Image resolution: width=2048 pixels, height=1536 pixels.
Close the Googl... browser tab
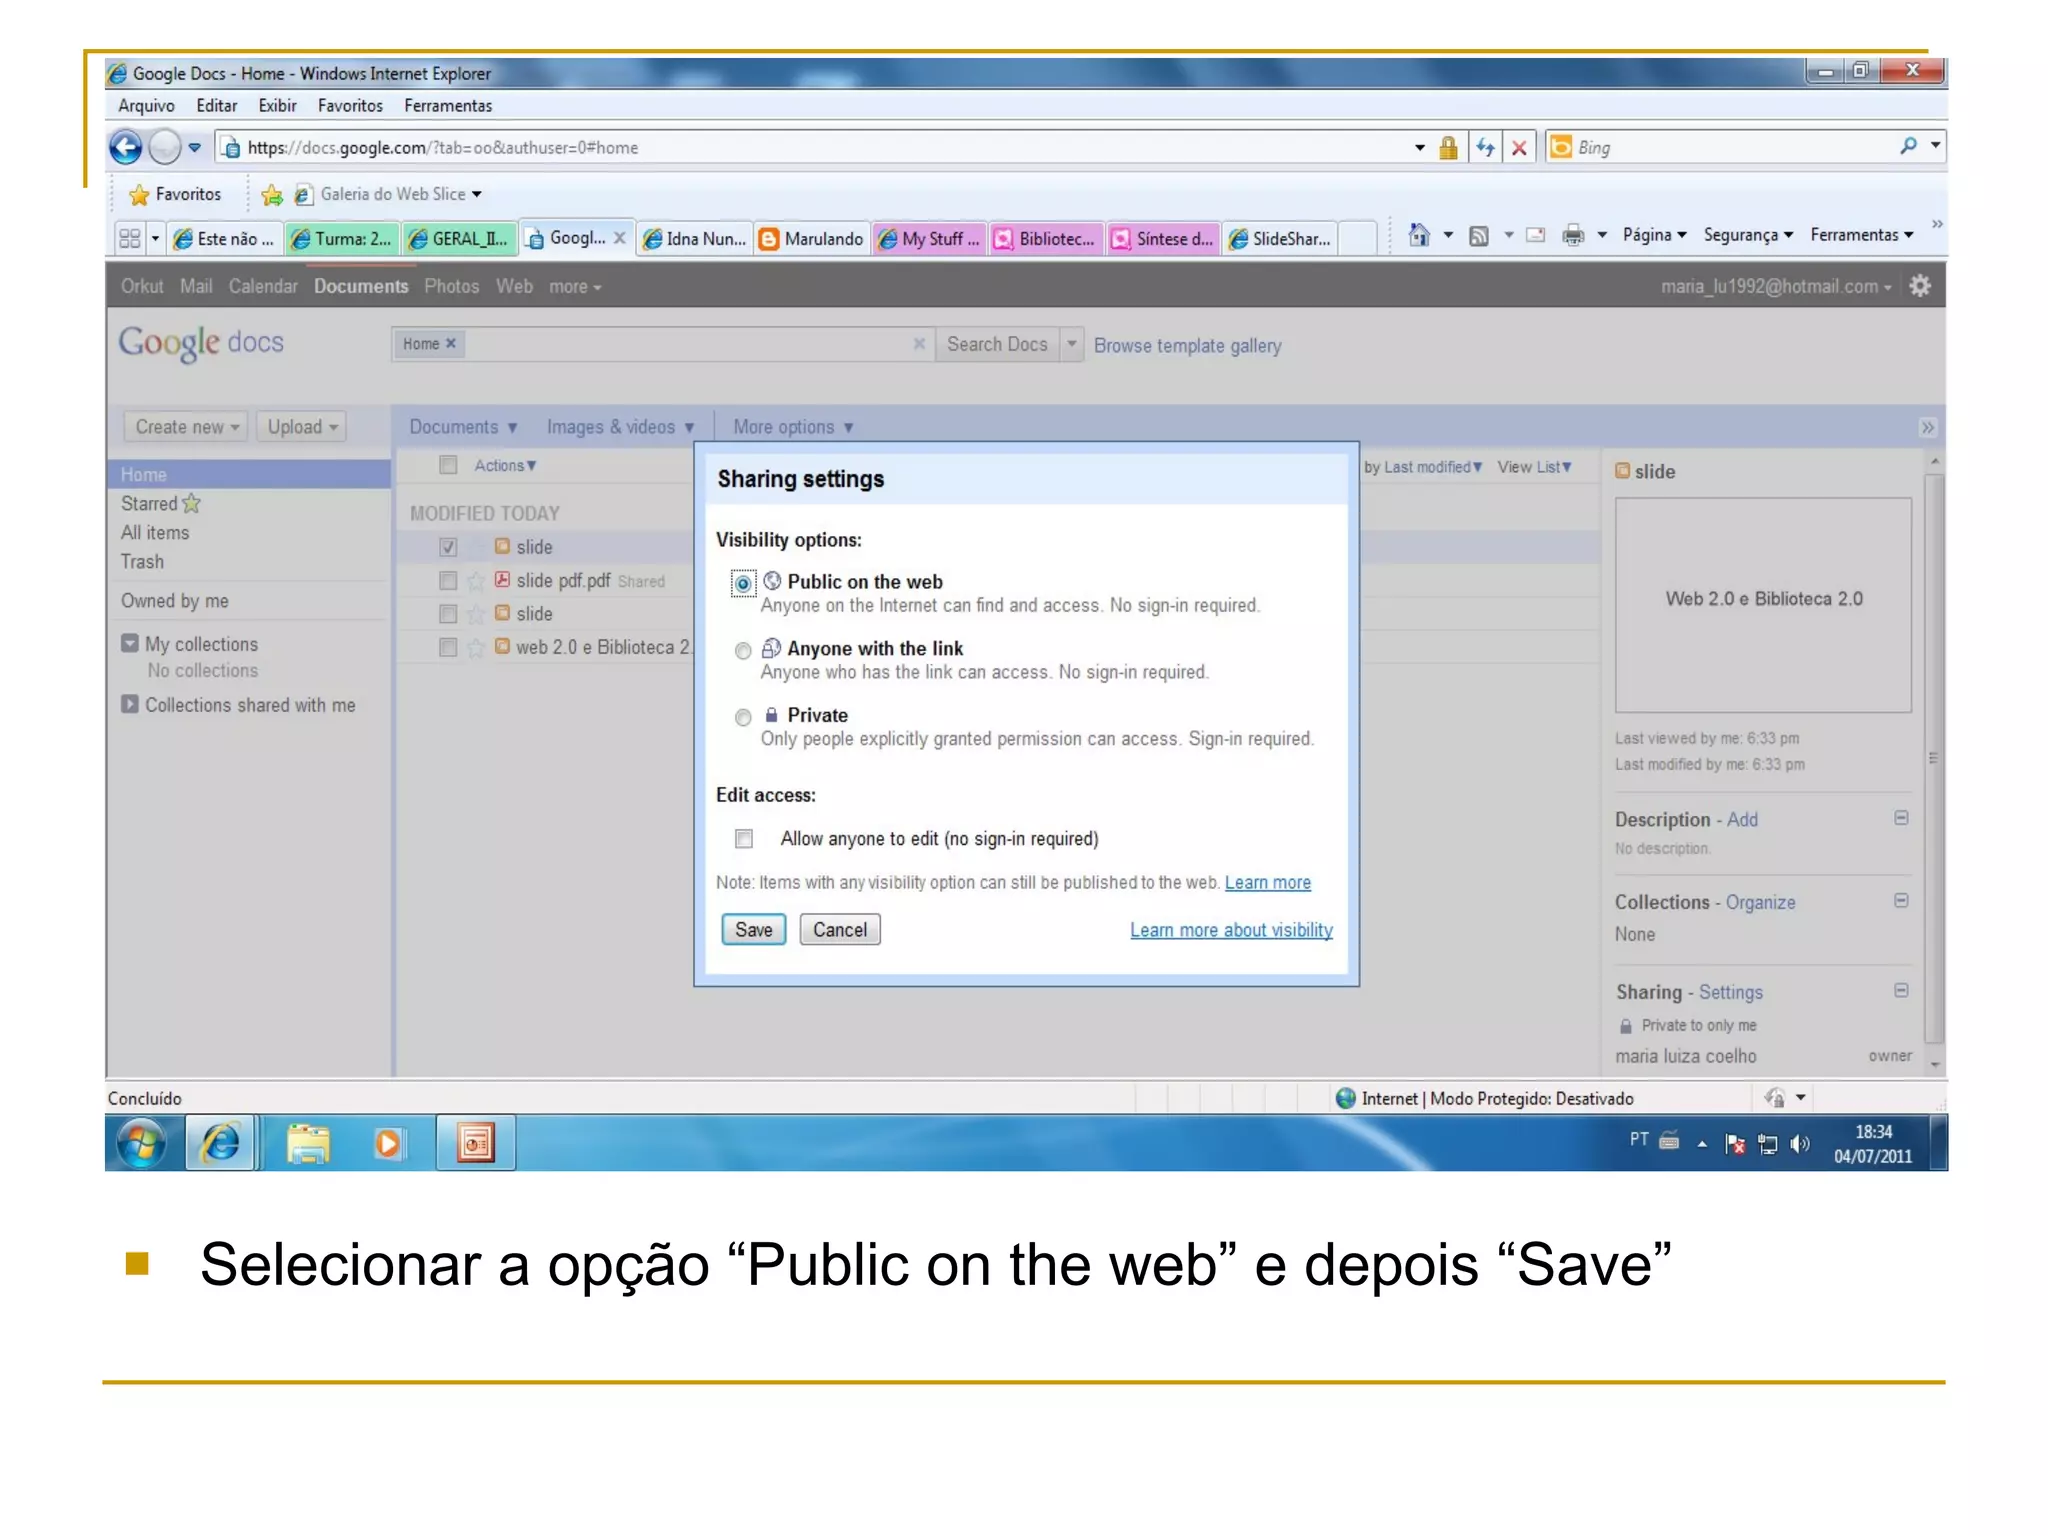pyautogui.click(x=619, y=238)
